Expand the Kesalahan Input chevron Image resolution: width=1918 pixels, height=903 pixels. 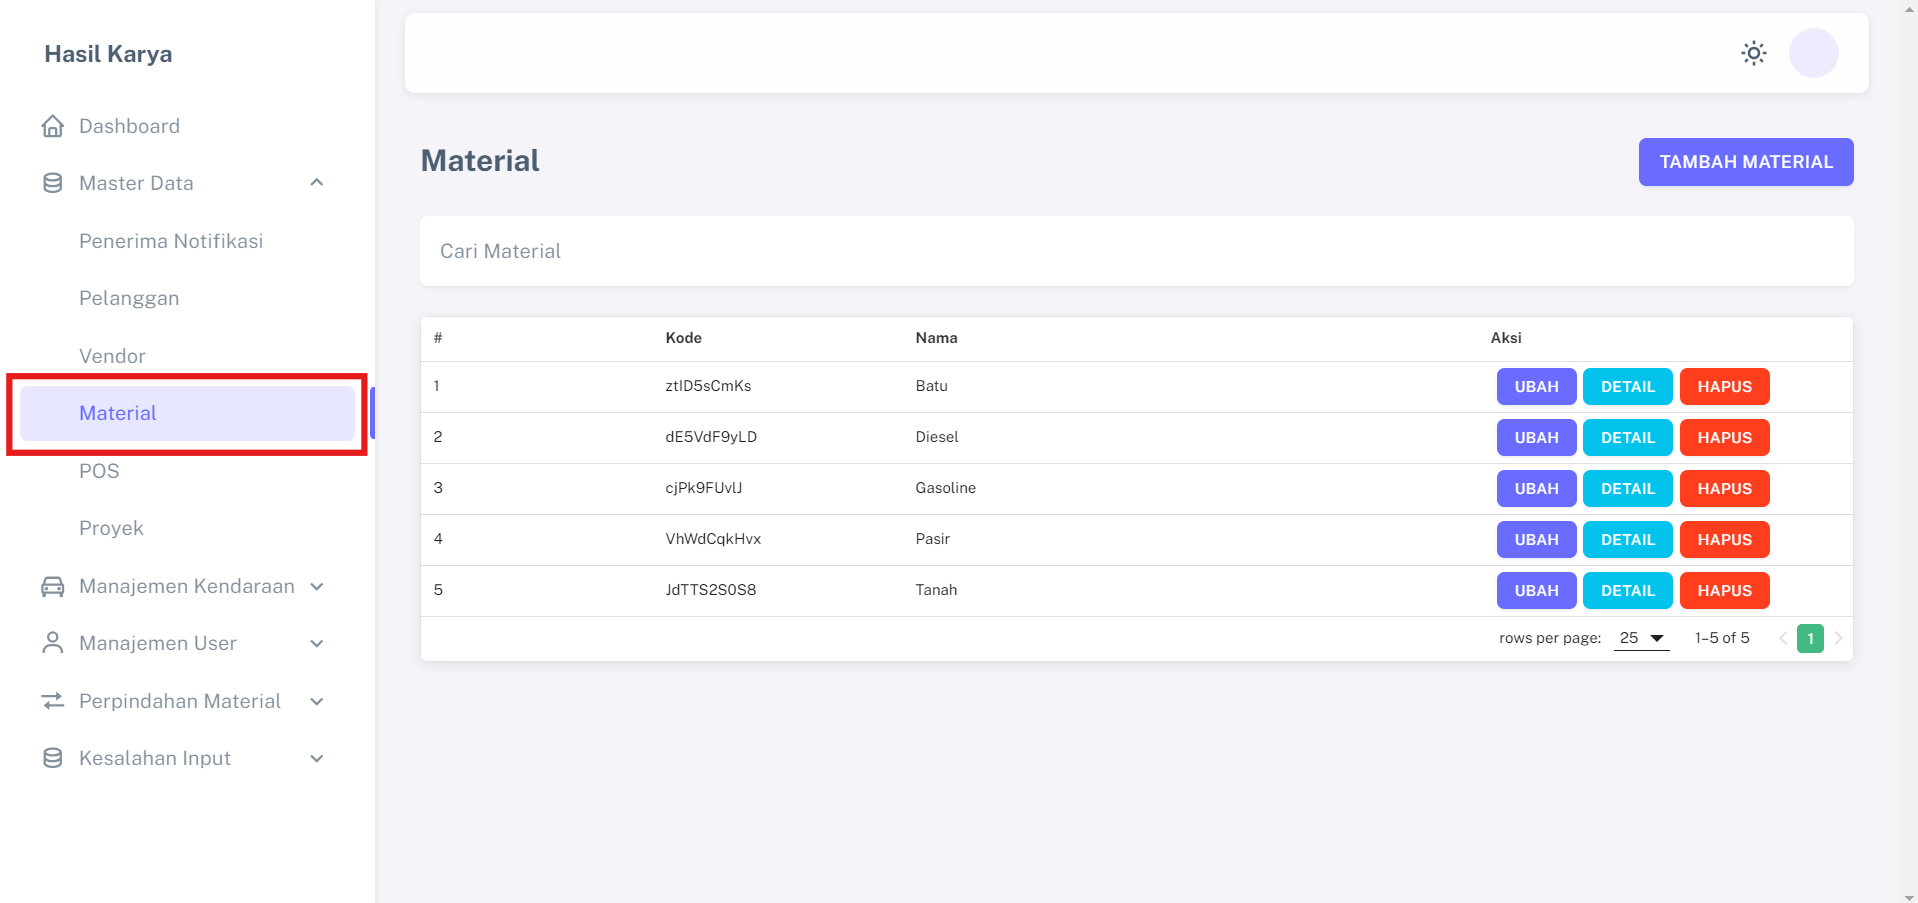click(317, 758)
